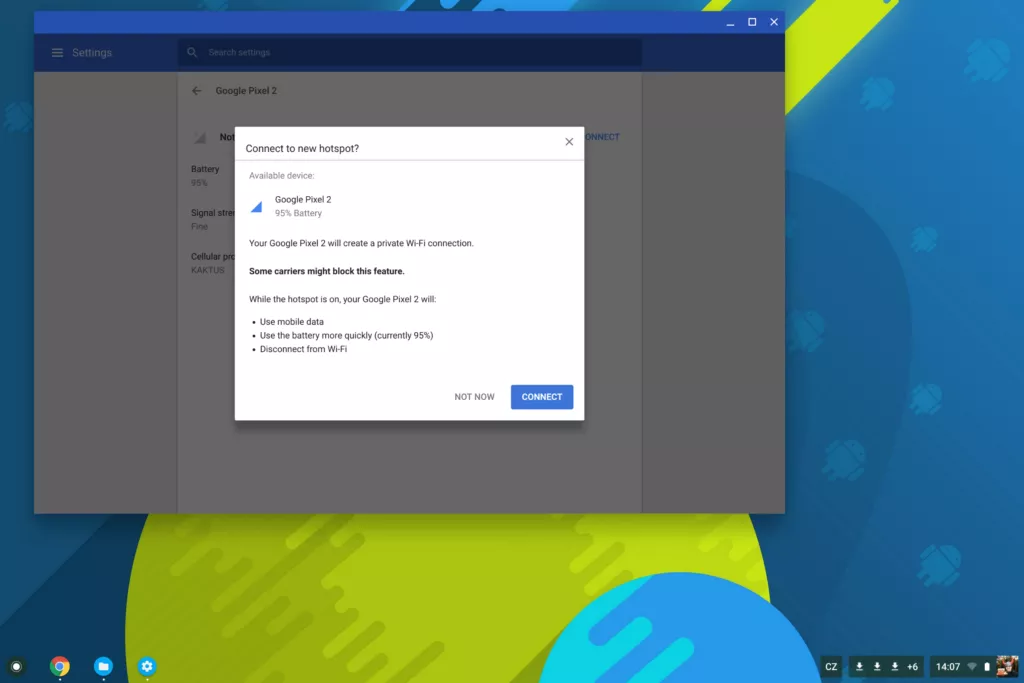Click the Battery label on the settings page
Image resolution: width=1024 pixels, height=683 pixels.
click(x=205, y=169)
